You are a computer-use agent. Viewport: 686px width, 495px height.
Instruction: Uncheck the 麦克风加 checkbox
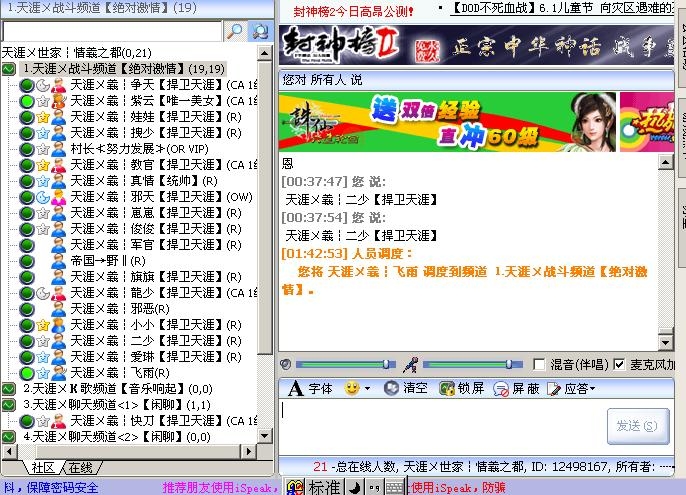619,364
